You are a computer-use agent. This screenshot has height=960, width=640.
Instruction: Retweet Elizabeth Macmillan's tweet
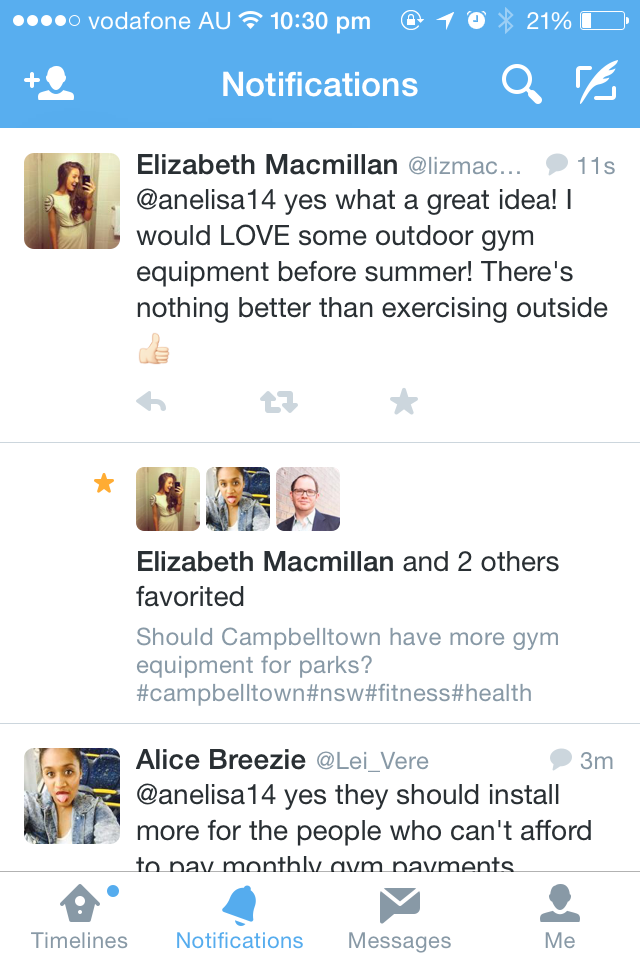coord(278,402)
